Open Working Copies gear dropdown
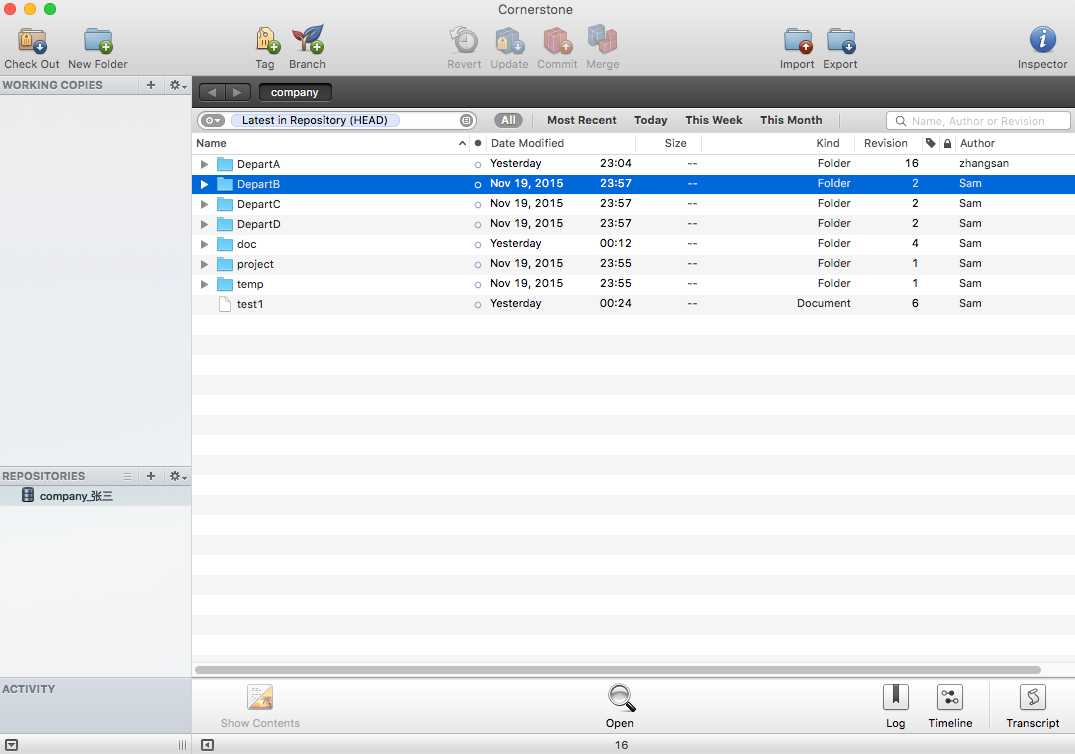 178,85
